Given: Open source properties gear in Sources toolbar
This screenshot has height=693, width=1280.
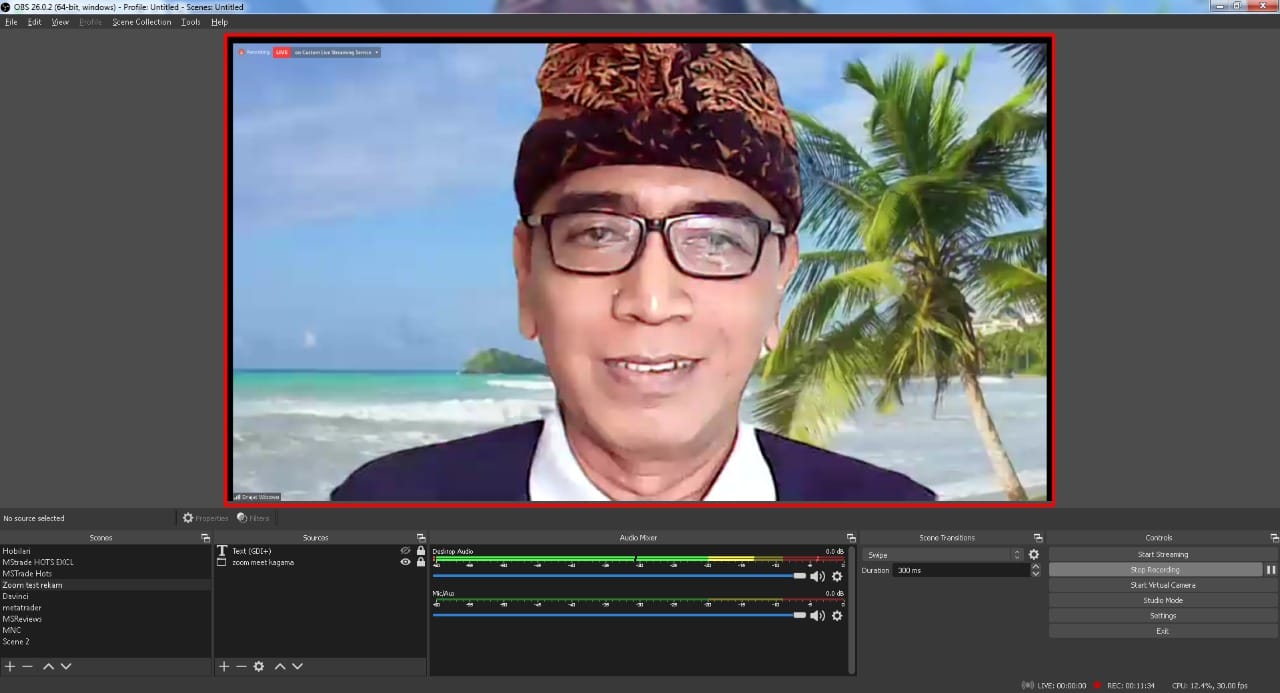Looking at the screenshot, I should pyautogui.click(x=259, y=666).
